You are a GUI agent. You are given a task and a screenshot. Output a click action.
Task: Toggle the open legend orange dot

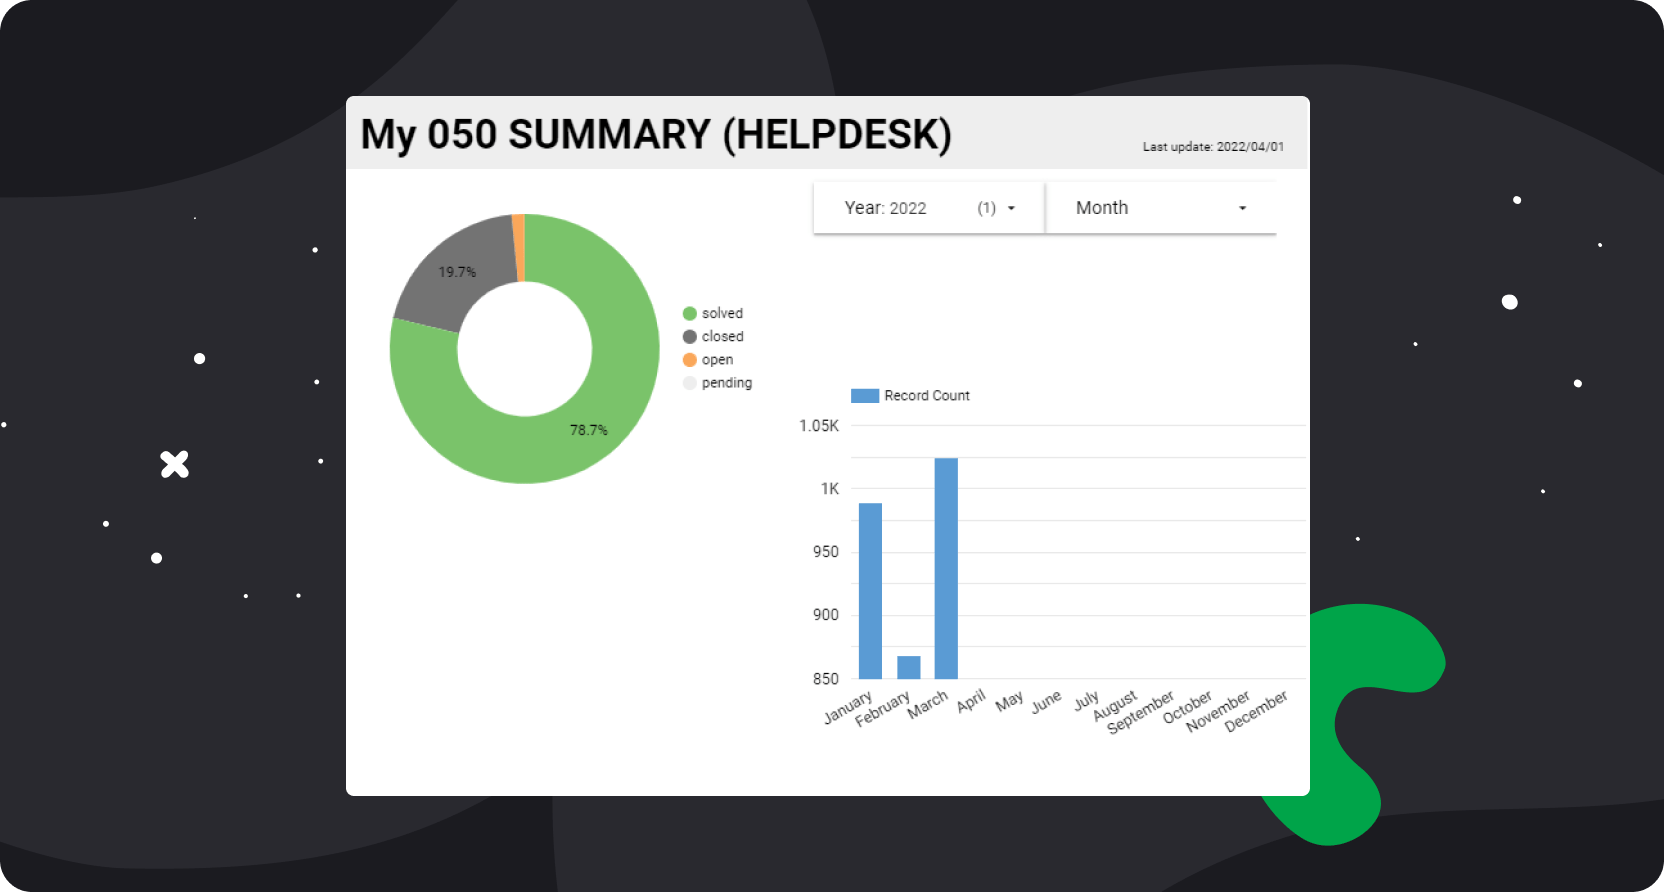(689, 360)
